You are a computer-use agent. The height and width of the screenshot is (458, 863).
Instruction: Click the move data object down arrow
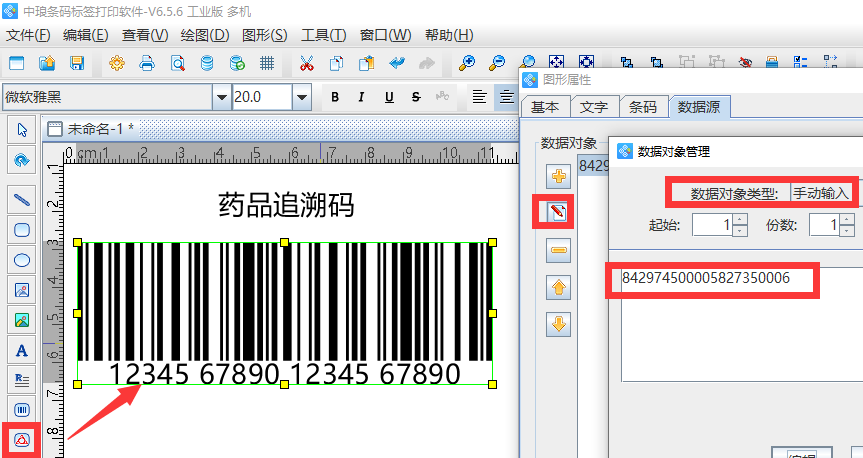click(x=558, y=324)
